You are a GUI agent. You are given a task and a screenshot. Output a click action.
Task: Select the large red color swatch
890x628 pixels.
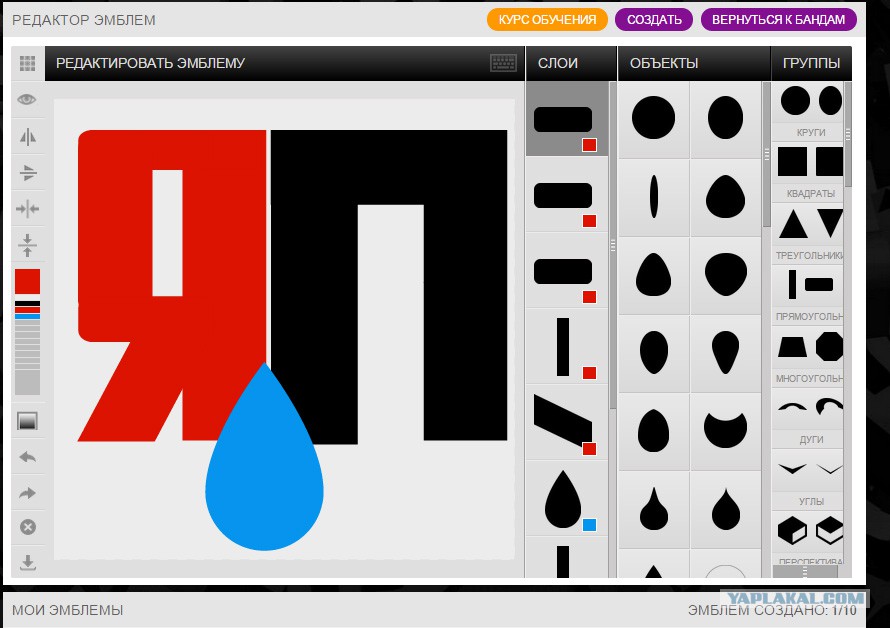pos(27,282)
